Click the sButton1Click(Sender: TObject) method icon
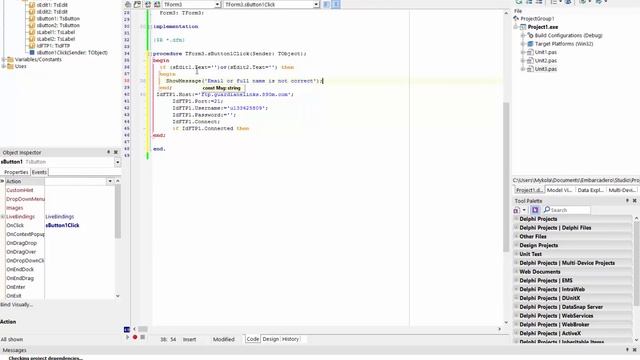This screenshot has width=640, height=360. tap(32, 53)
